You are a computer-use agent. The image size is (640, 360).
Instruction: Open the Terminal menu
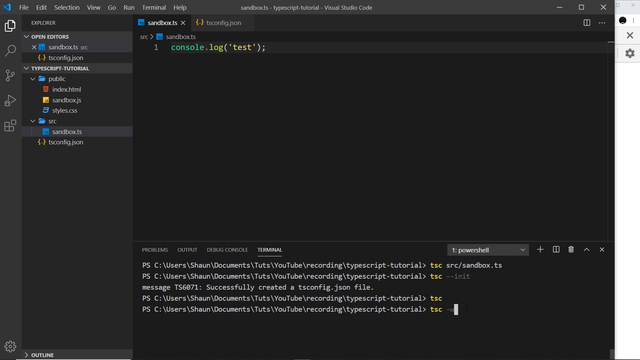point(154,7)
